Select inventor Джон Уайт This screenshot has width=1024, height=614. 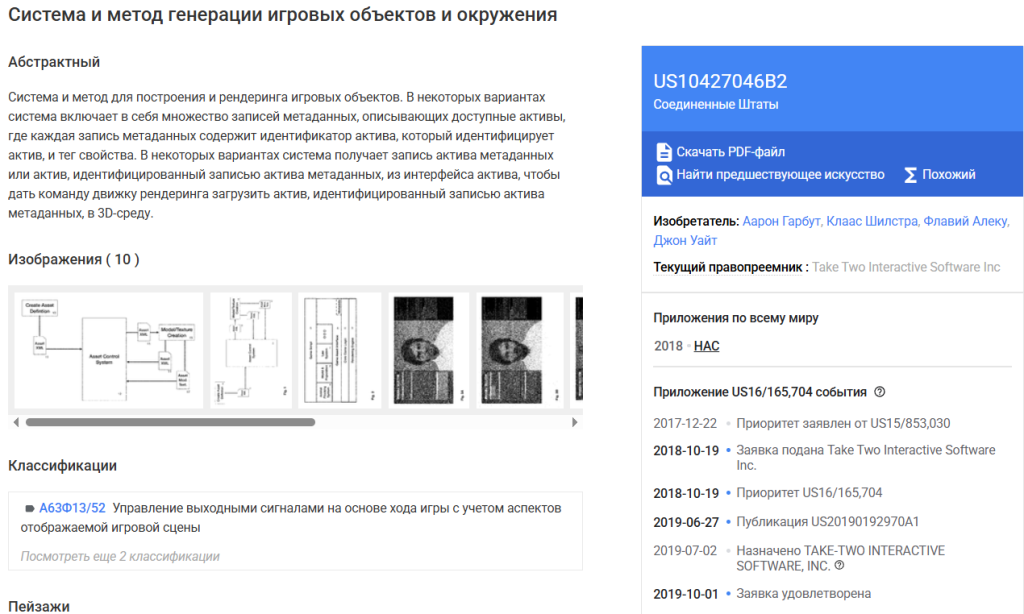[685, 241]
